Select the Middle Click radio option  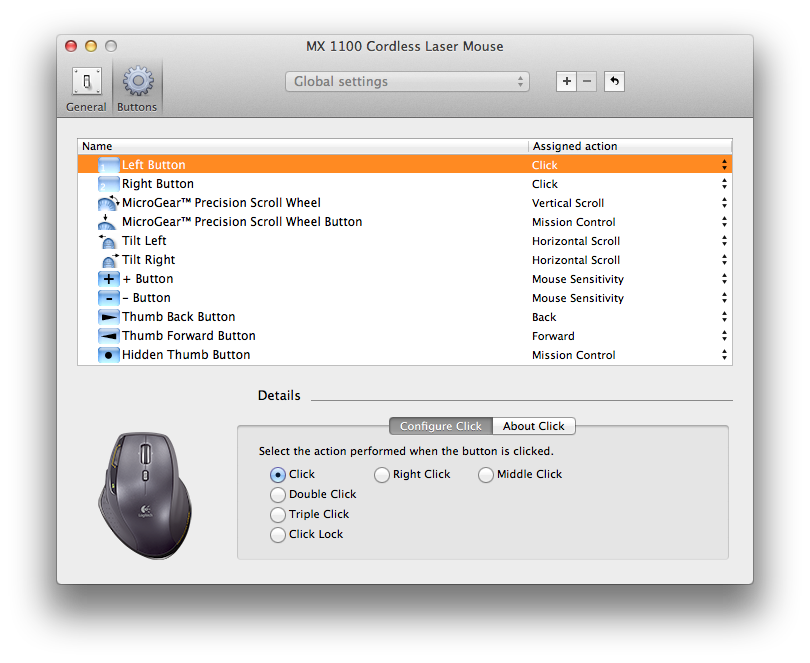486,474
